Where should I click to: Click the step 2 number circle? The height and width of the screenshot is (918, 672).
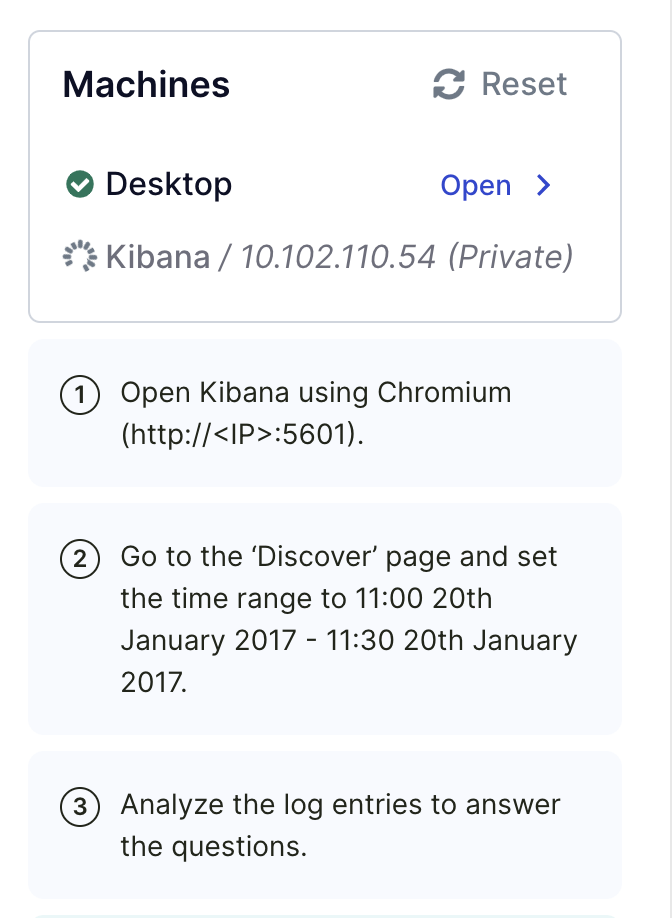coord(80,559)
